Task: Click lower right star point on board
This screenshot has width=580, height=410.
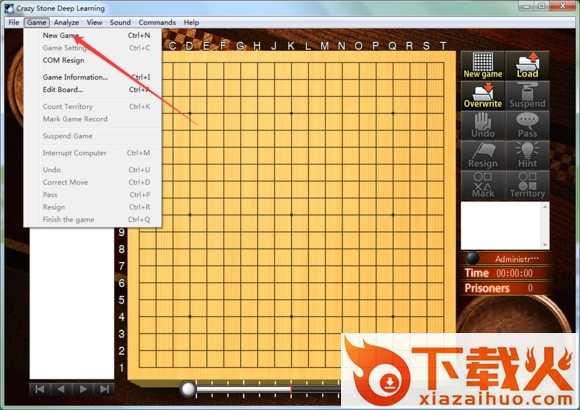Action: pos(393,316)
